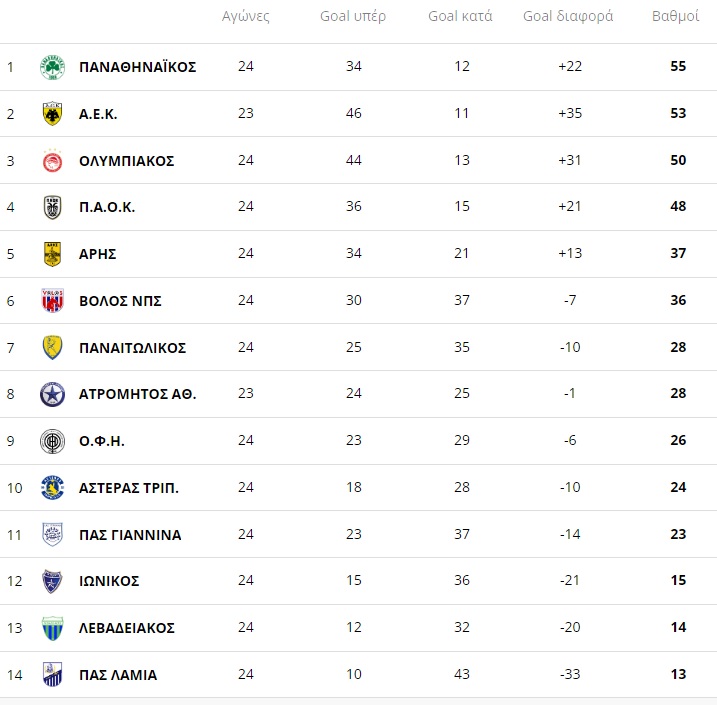The image size is (717, 705).
Task: Click the ΛΕΒΑΔΕΙΑΚΟΣ green-blue striped crest
Action: (x=53, y=628)
